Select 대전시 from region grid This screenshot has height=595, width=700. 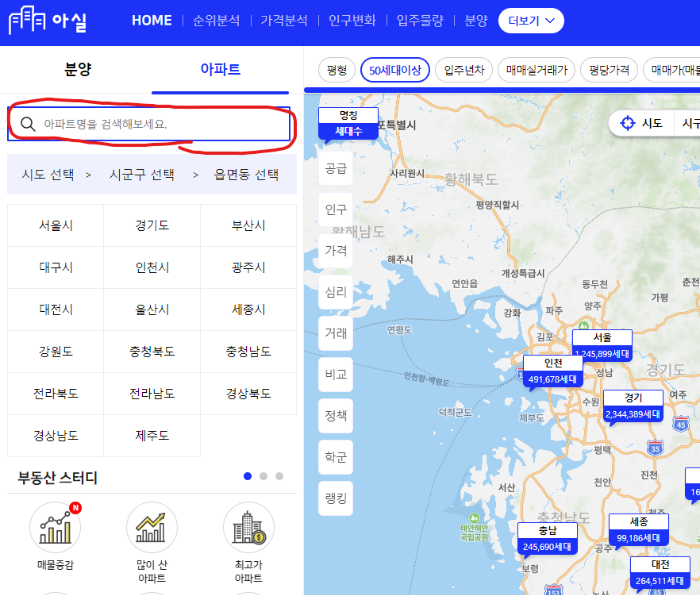pyautogui.click(x=55, y=309)
